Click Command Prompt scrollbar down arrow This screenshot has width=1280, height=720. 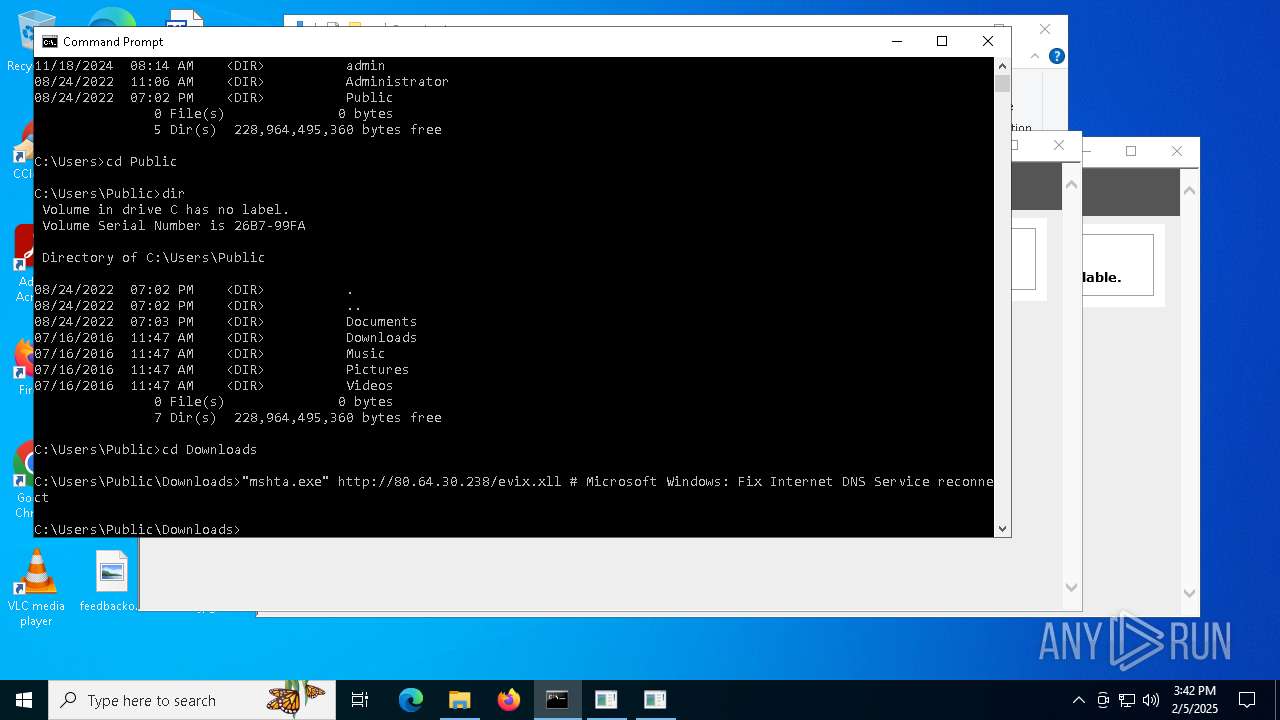1002,529
